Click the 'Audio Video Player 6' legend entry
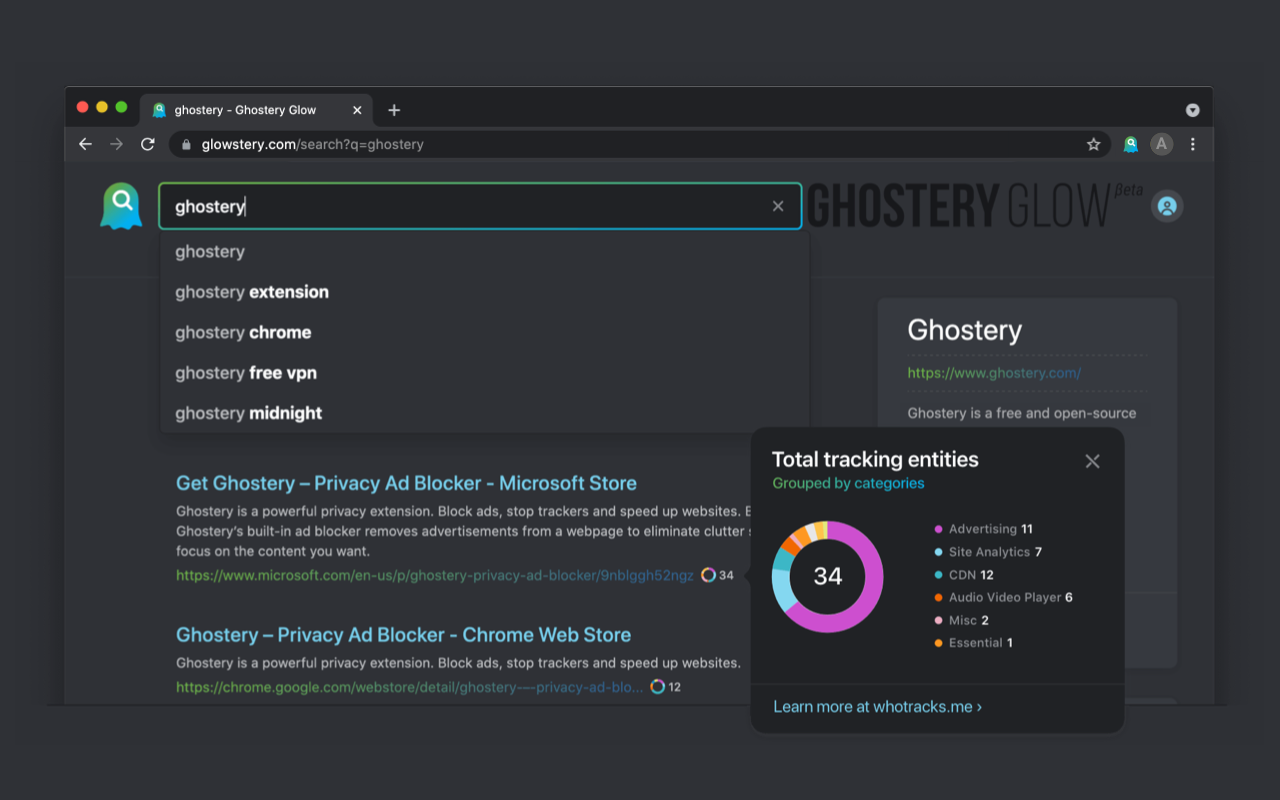 (1003, 597)
